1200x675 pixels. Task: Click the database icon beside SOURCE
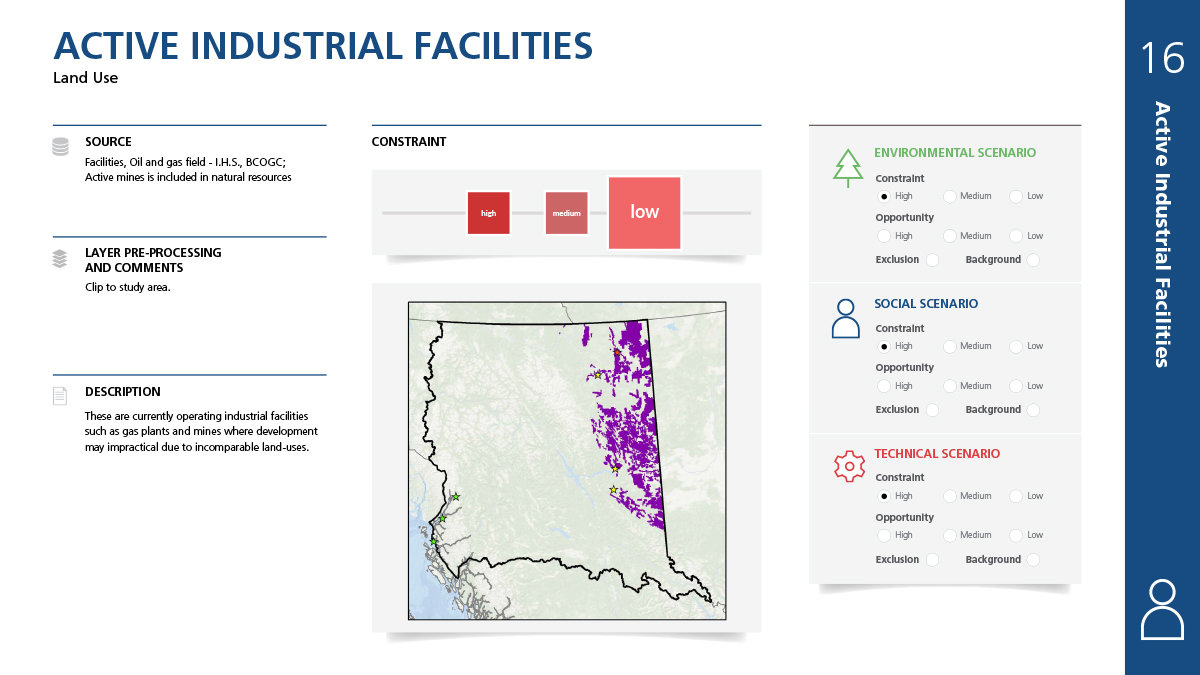pyautogui.click(x=61, y=147)
